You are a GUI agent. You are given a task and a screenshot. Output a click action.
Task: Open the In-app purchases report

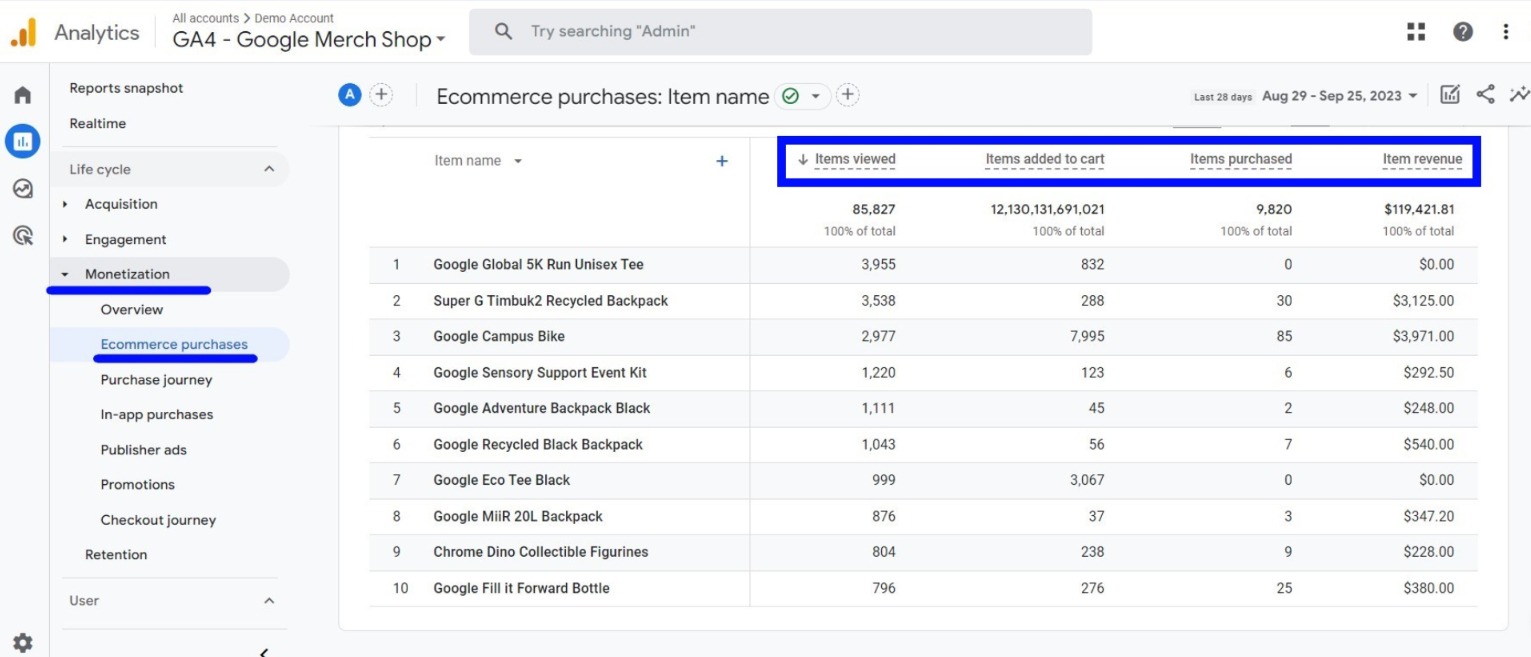click(157, 415)
